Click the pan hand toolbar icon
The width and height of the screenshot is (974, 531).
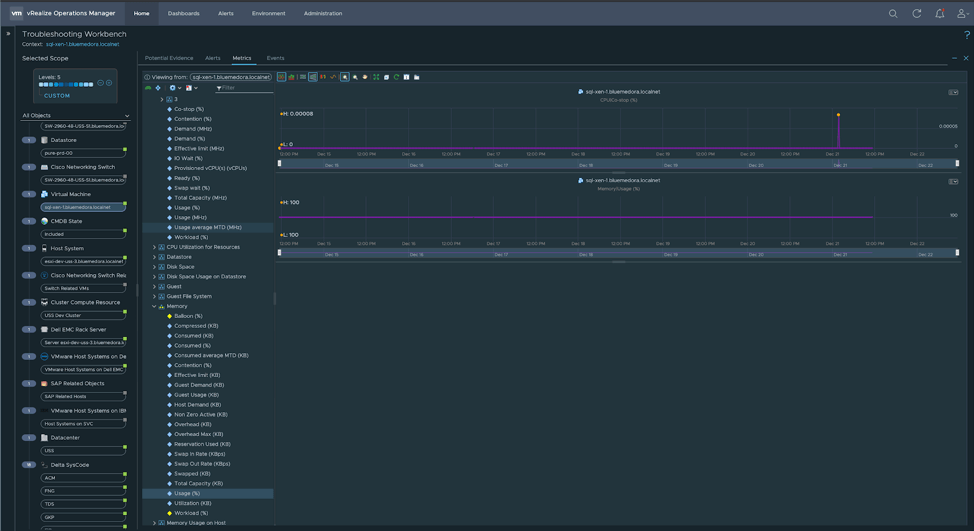(x=365, y=77)
